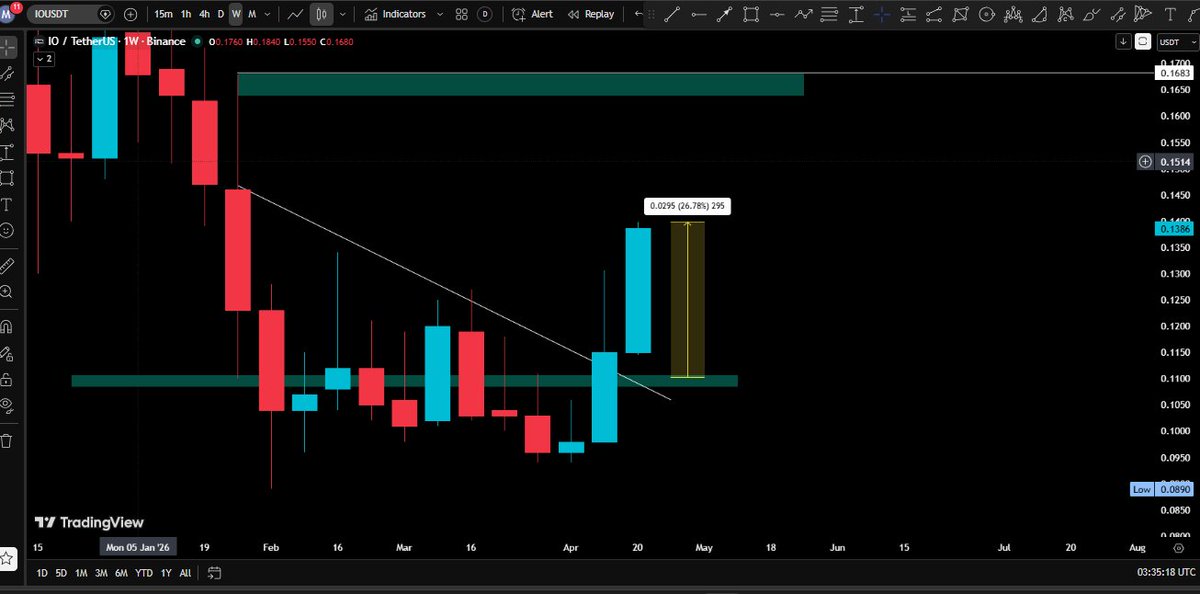Switch to the 4h timeframe
This screenshot has height=594, width=1200.
point(204,14)
